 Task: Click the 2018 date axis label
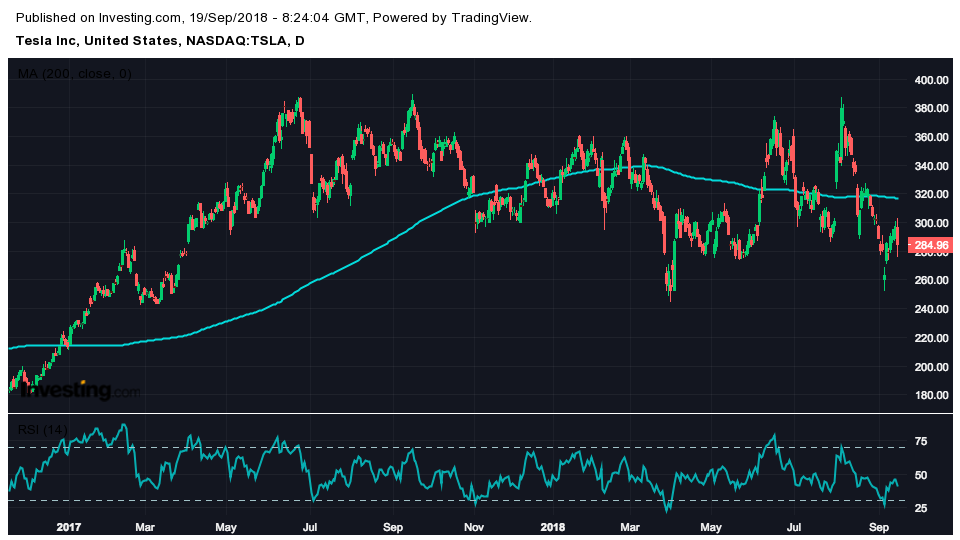[x=553, y=527]
